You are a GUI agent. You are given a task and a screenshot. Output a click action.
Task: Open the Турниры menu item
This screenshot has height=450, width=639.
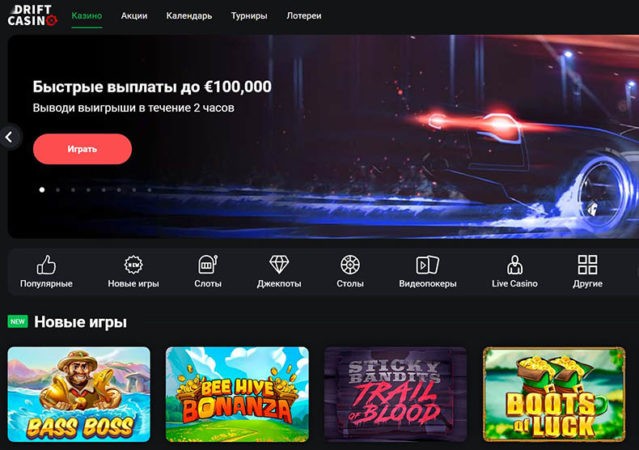pyautogui.click(x=249, y=16)
